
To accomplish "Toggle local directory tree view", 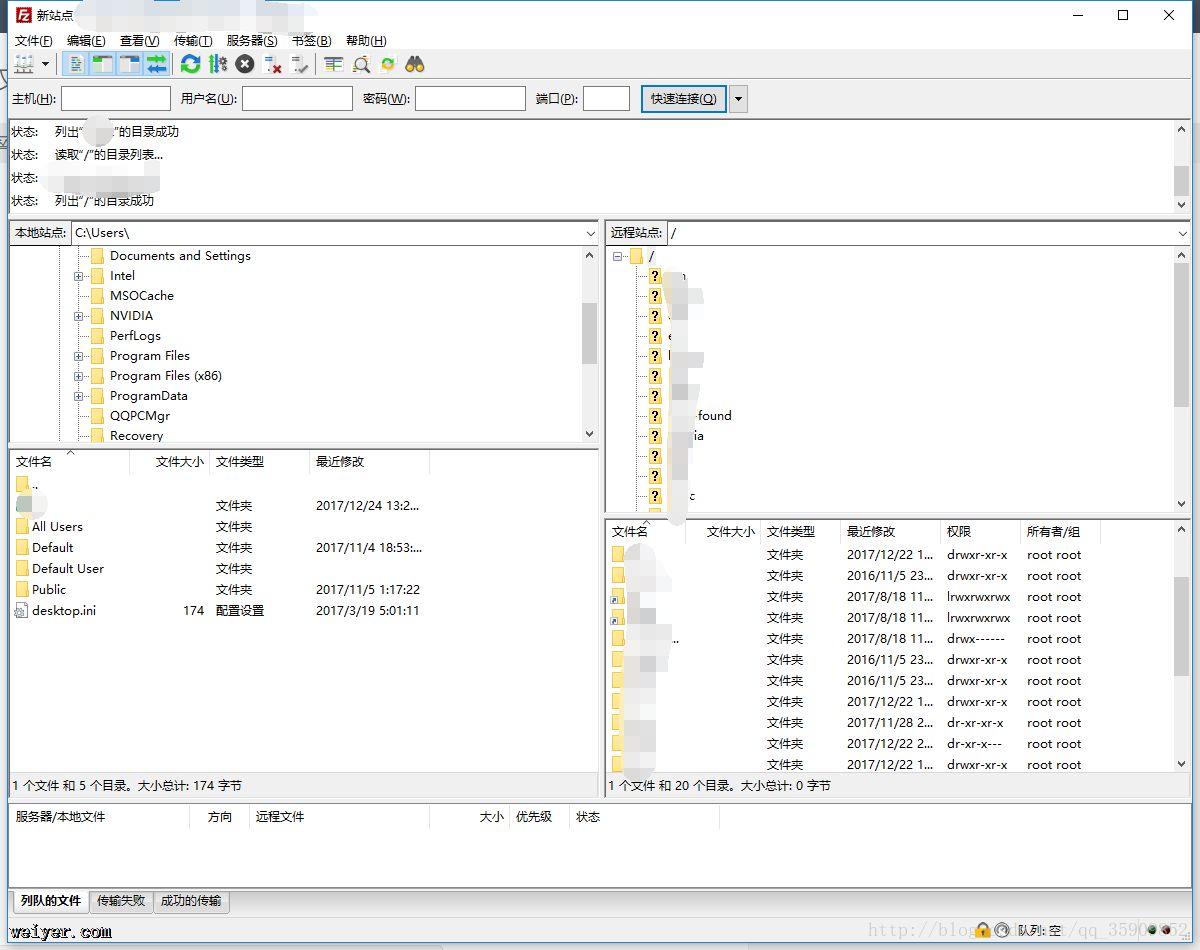I will pos(102,64).
